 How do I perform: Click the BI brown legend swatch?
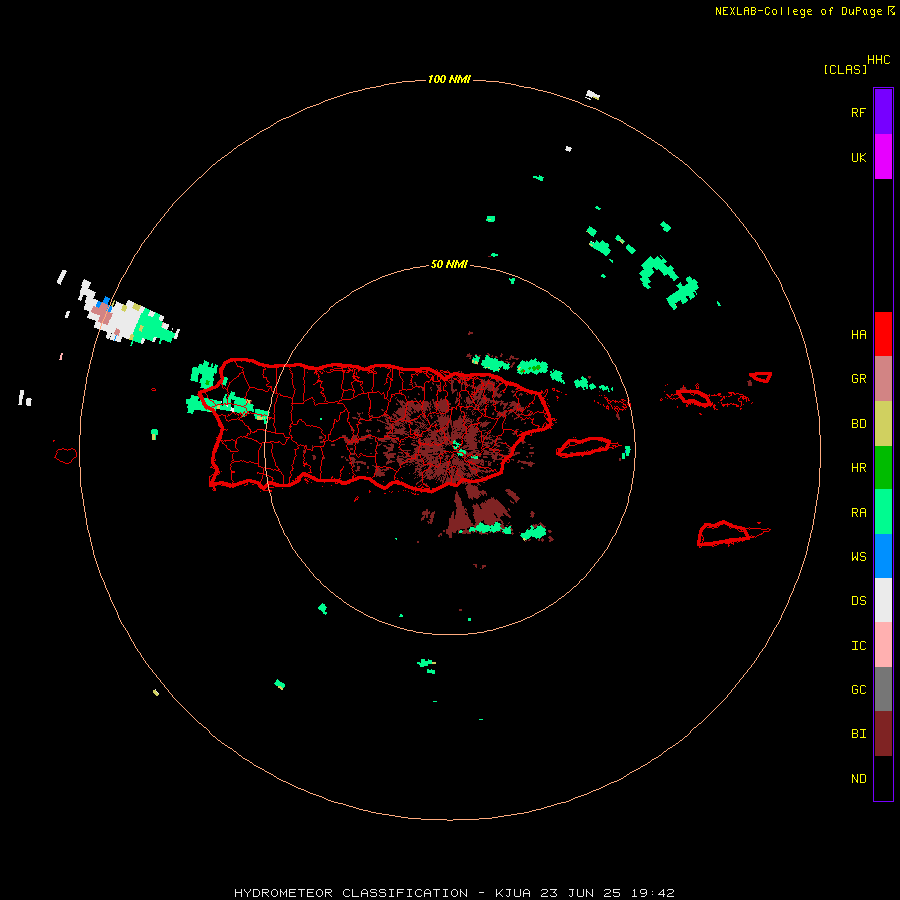pos(883,734)
